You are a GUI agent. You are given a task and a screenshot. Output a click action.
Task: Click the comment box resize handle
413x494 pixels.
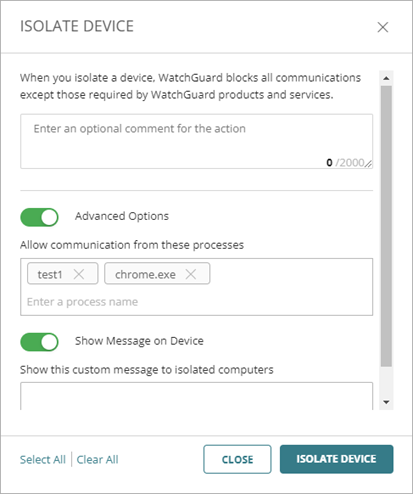tap(368, 163)
